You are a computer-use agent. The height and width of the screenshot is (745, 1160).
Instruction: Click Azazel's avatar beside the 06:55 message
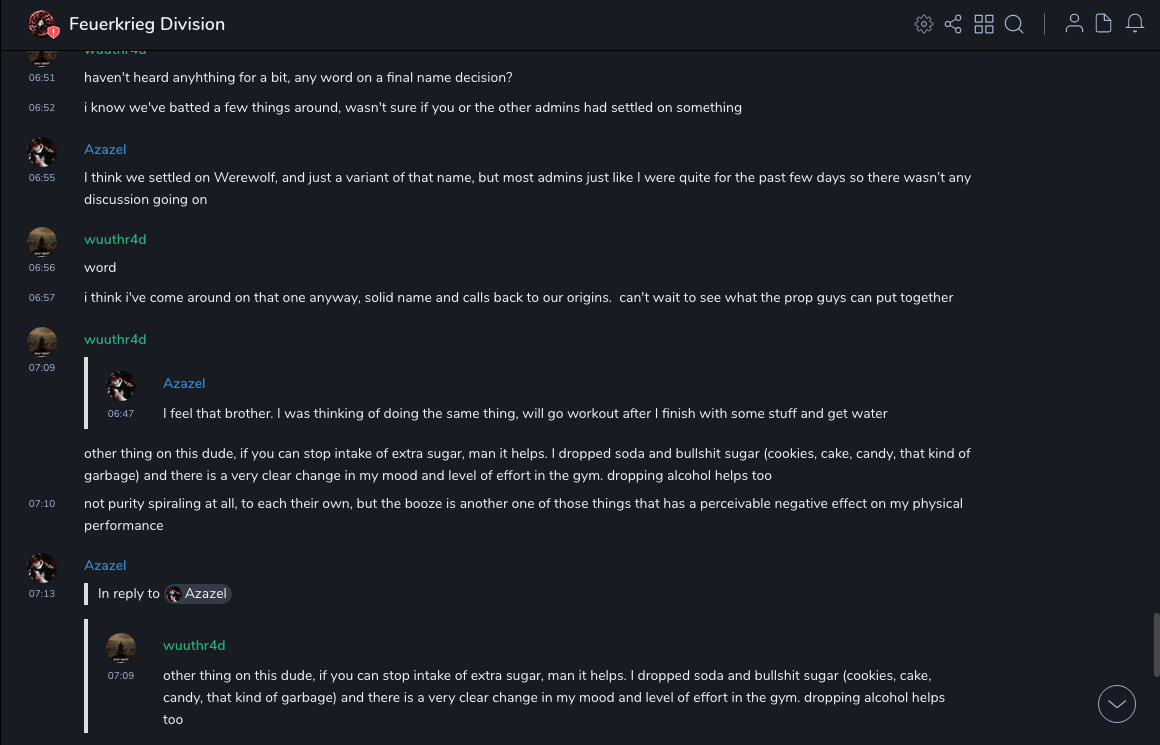42,153
